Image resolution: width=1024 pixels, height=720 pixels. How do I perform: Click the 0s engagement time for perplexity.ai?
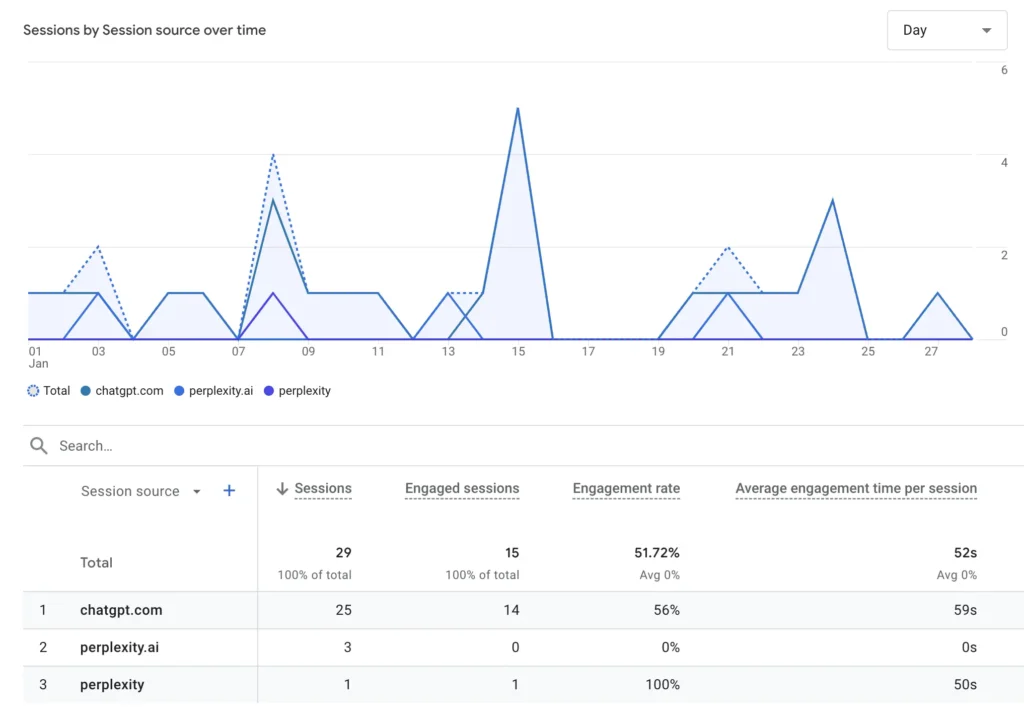[x=968, y=647]
